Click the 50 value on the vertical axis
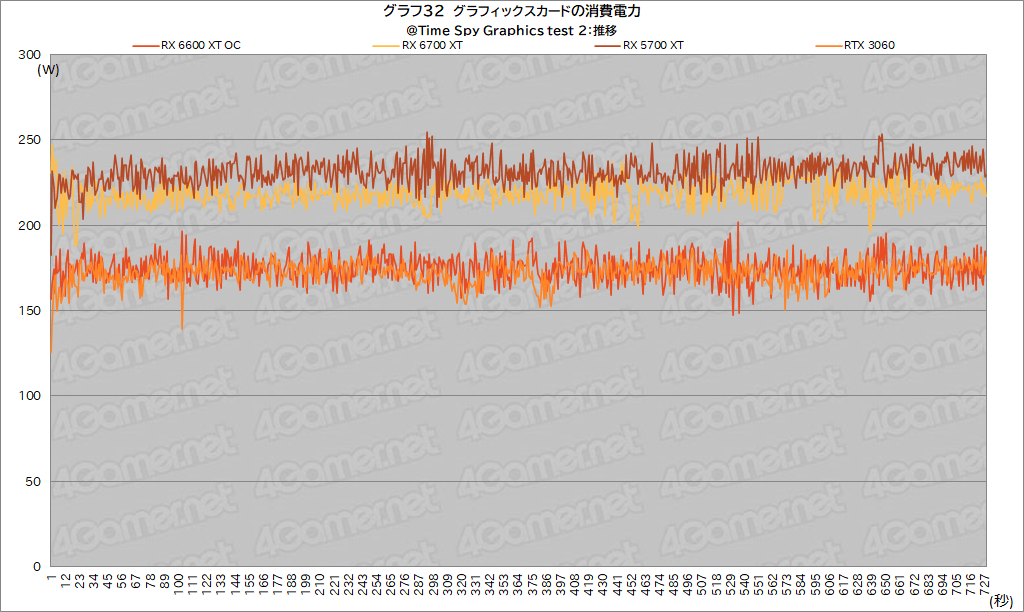Viewport: 1024px width, 612px height. point(33,481)
